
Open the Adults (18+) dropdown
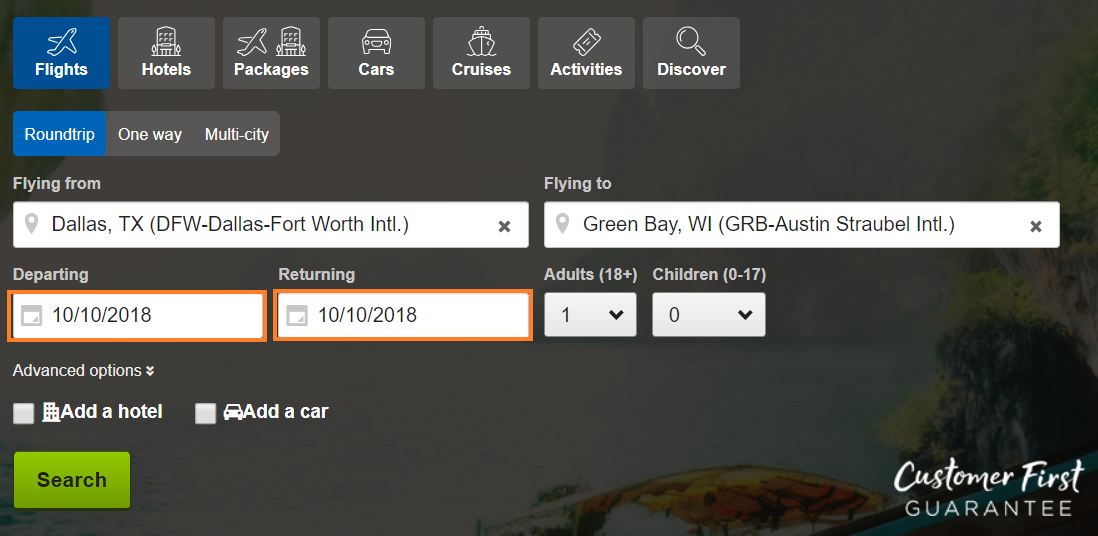click(x=590, y=315)
